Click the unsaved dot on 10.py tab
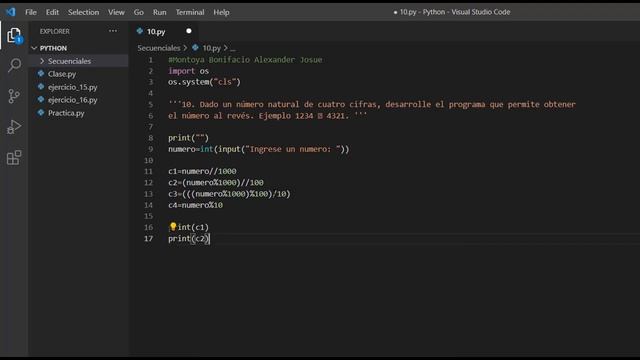 pyautogui.click(x=189, y=31)
